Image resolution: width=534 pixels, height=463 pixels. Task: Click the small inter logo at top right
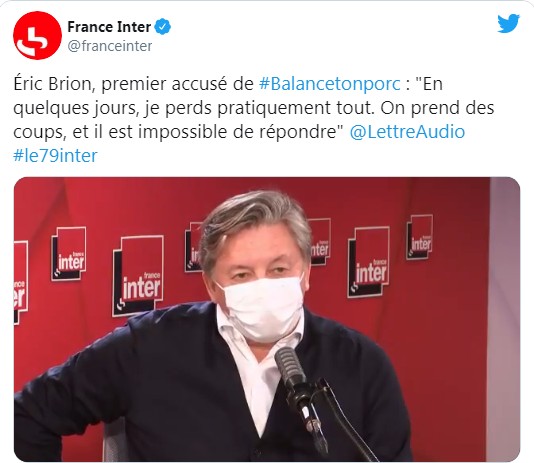click(x=420, y=237)
